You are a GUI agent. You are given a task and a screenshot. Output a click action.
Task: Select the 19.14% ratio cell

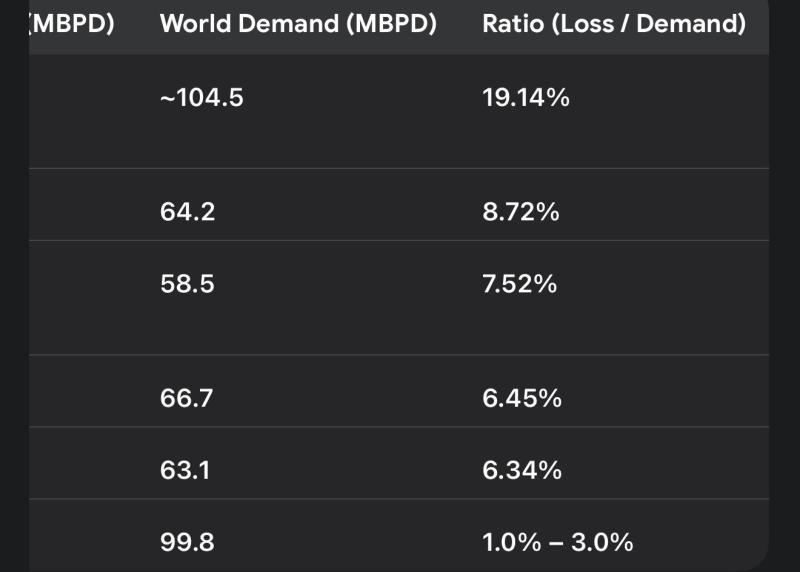tap(526, 97)
